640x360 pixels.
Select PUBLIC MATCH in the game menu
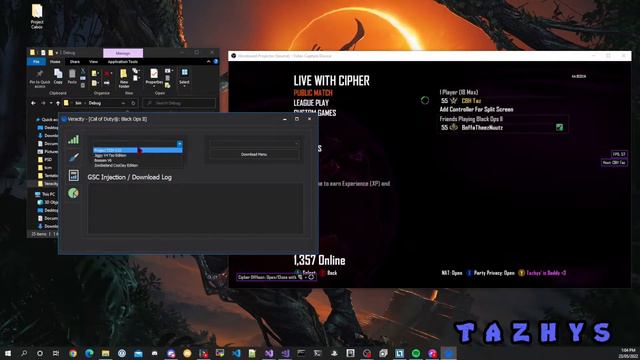313,93
